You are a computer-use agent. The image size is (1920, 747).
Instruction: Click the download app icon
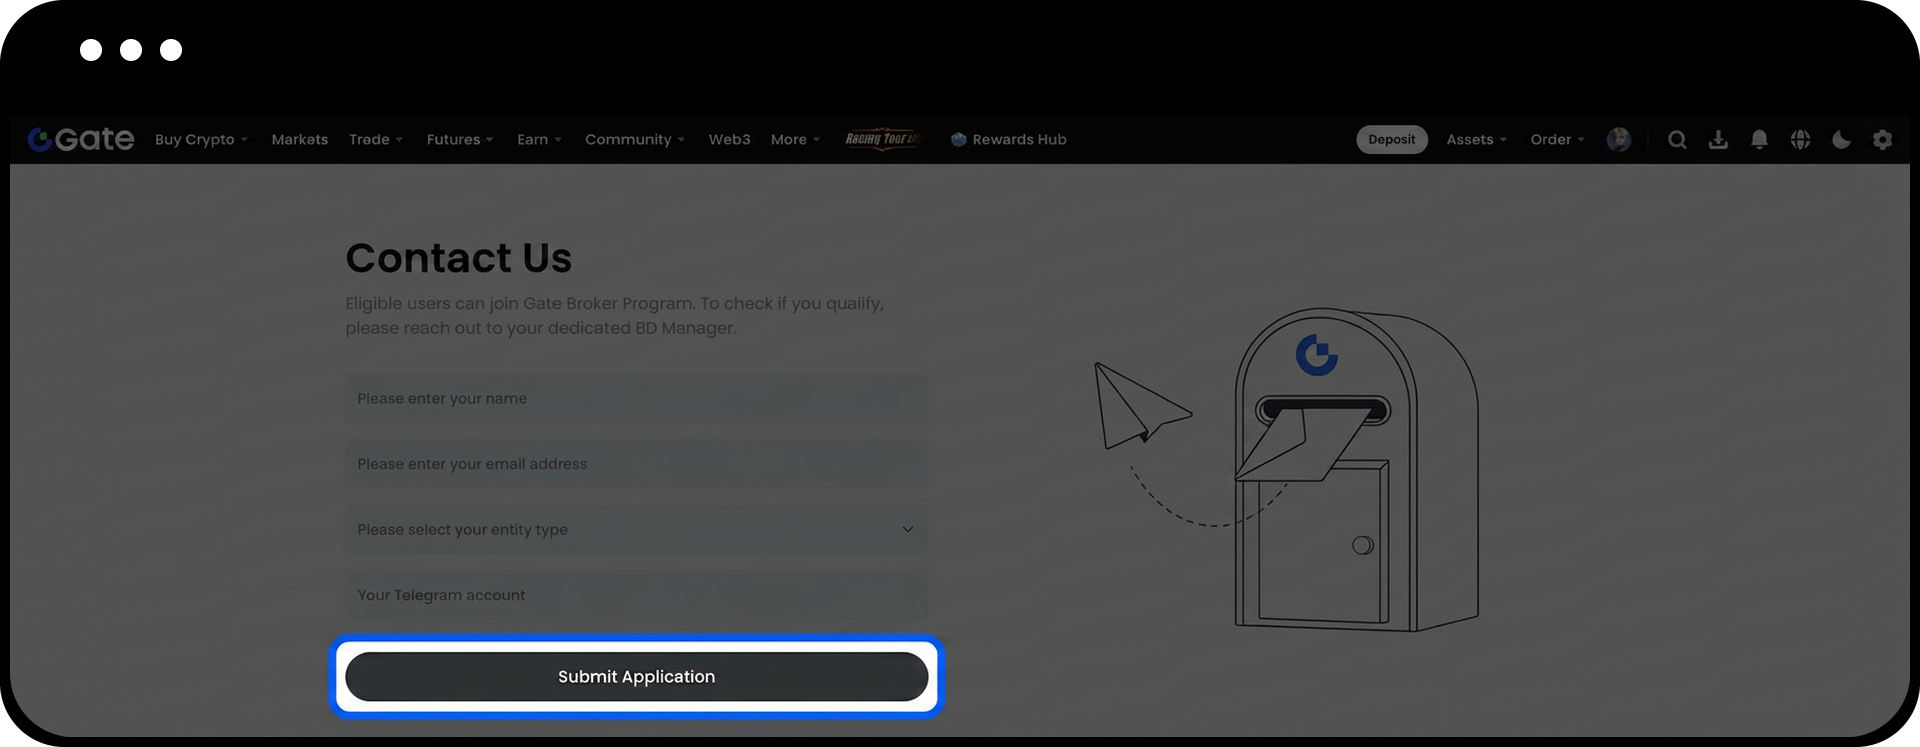tap(1718, 140)
